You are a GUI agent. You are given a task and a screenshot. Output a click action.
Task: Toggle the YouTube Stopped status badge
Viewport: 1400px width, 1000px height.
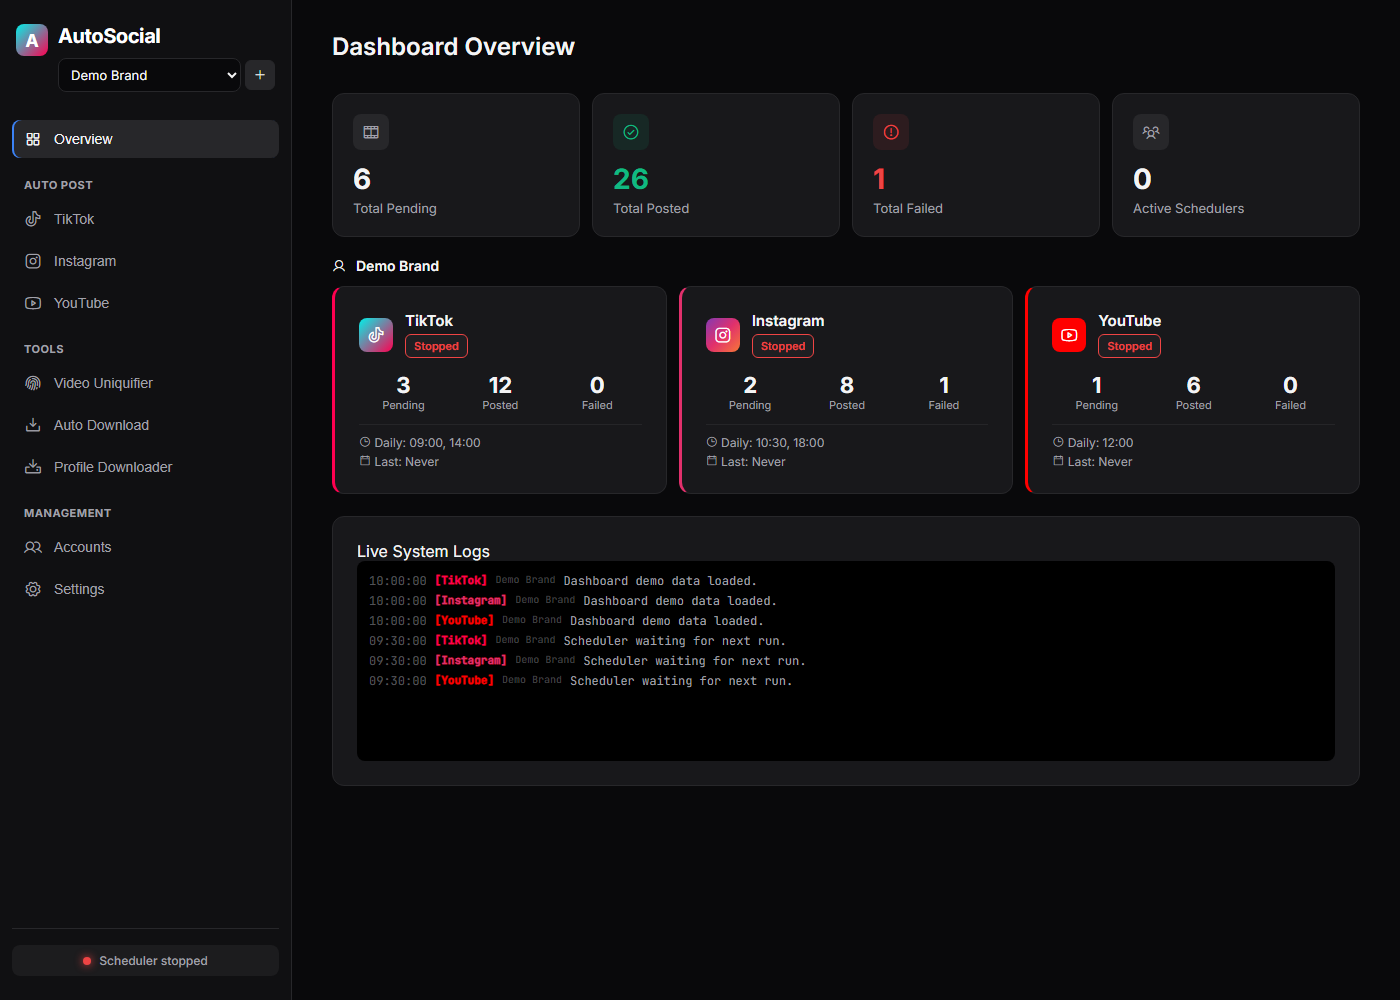(x=1129, y=346)
